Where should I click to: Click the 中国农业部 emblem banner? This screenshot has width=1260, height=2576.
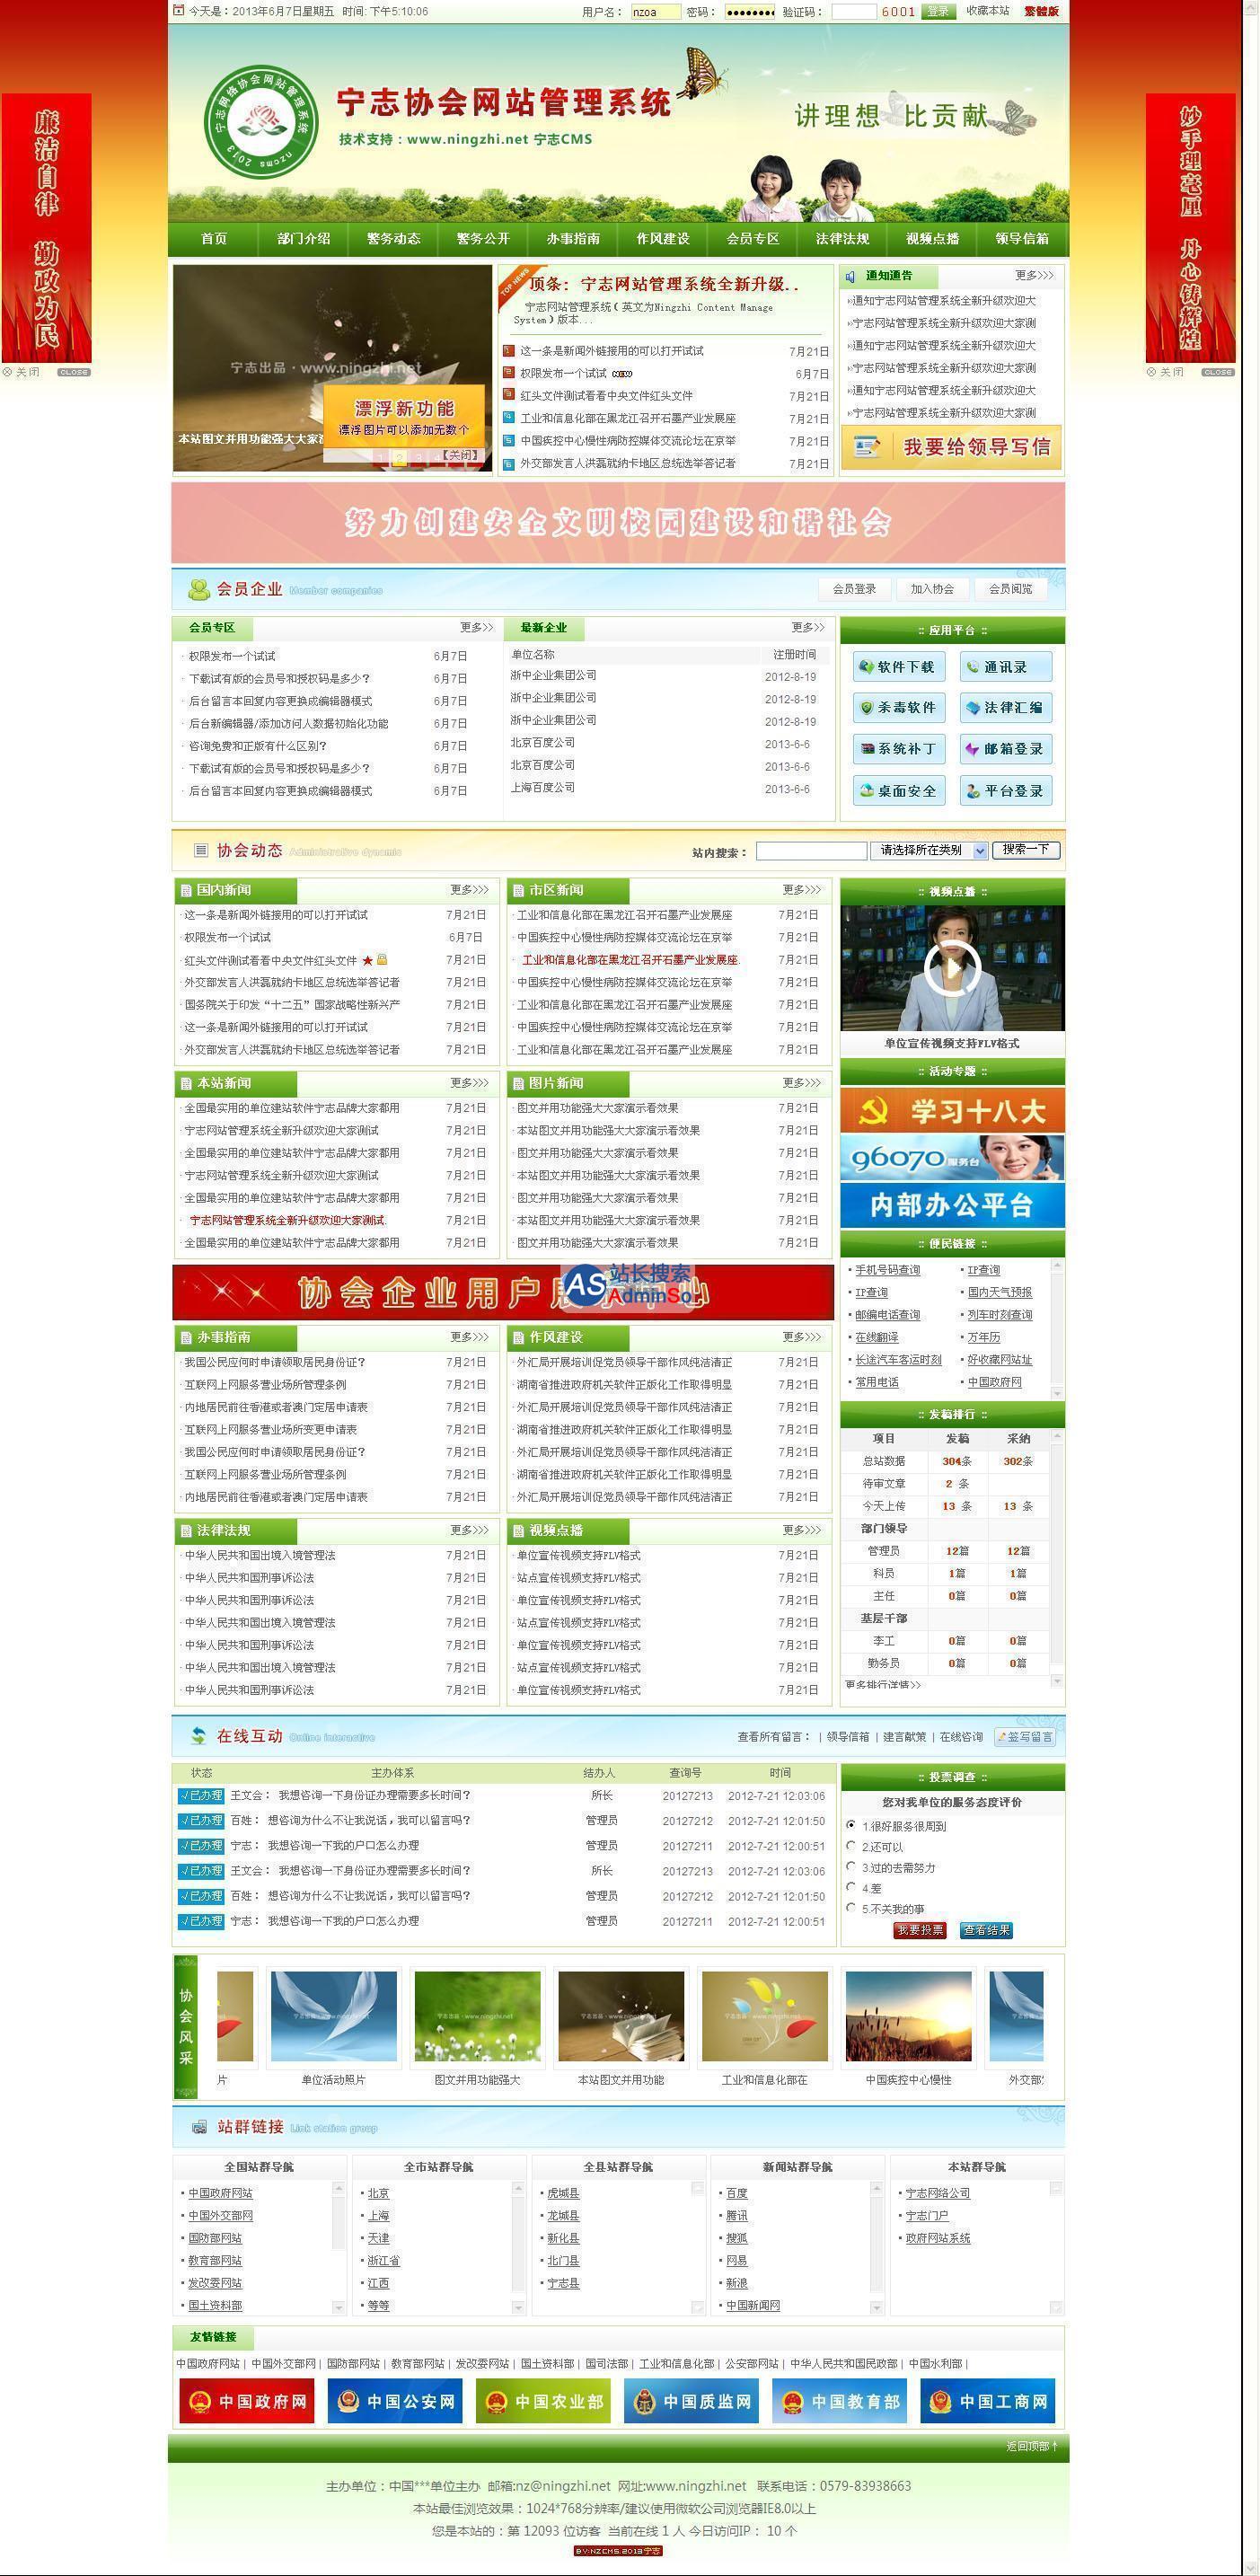coord(543,2401)
